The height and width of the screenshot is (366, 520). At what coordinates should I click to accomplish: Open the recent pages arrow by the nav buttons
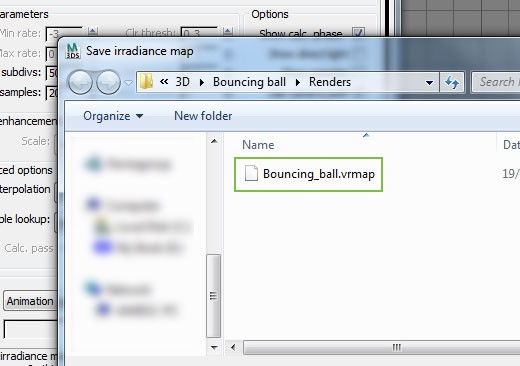click(x=128, y=82)
